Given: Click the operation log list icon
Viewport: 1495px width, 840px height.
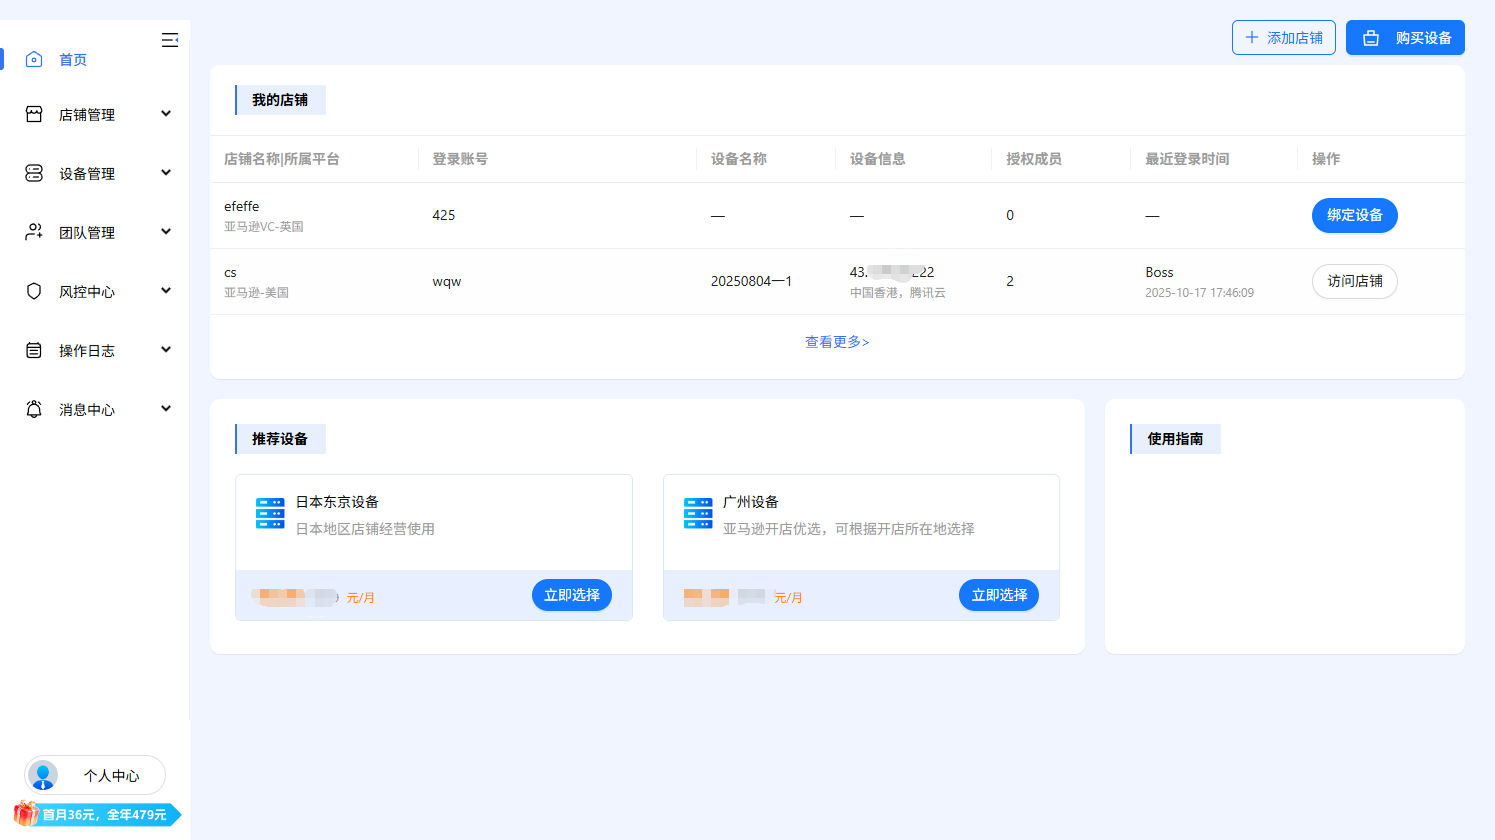Looking at the screenshot, I should 34,350.
